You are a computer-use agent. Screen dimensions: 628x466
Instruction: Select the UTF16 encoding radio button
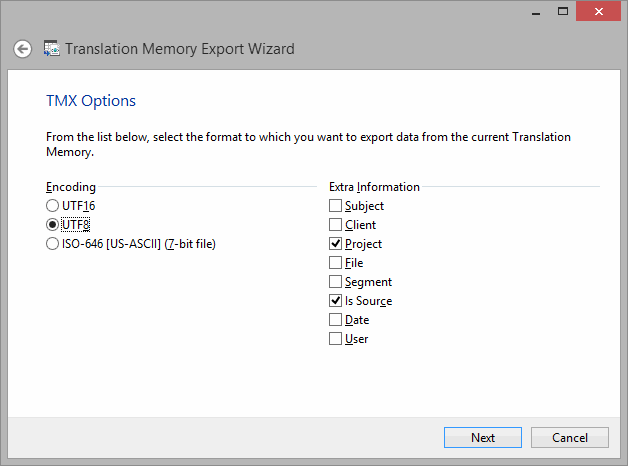pyautogui.click(x=52, y=206)
